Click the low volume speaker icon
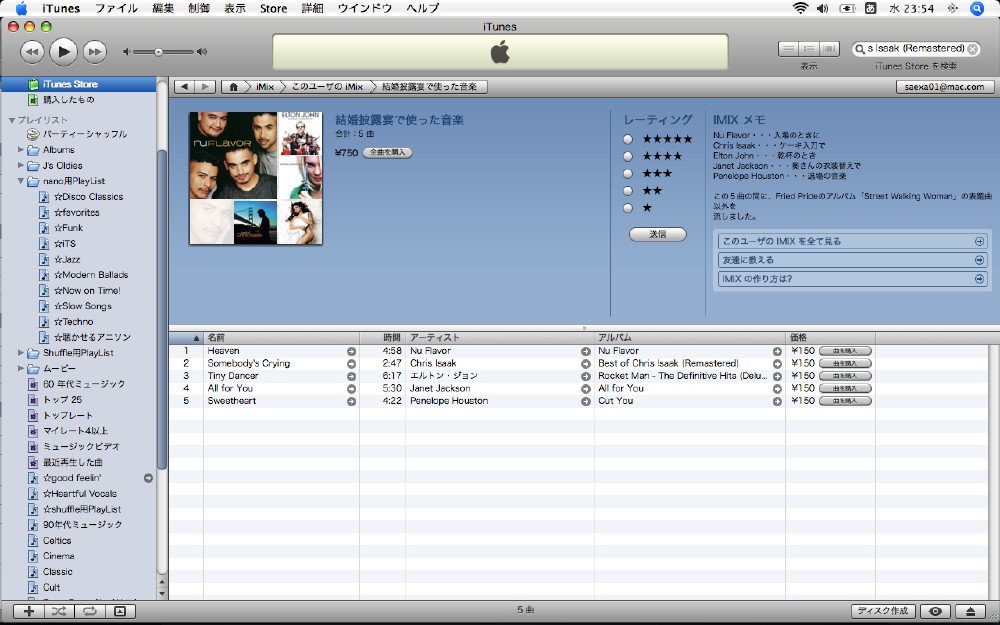This screenshot has width=1000, height=625. point(126,52)
